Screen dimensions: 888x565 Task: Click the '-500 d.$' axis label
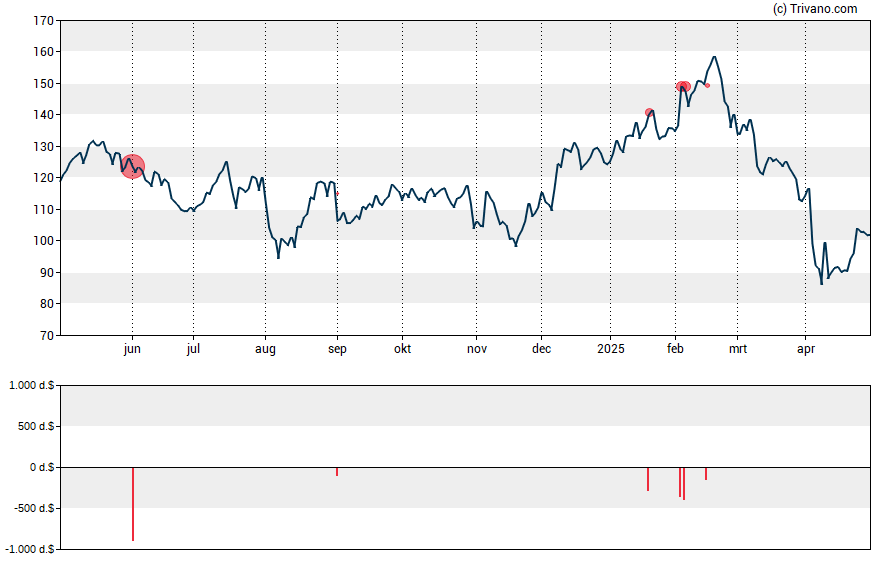point(33,508)
